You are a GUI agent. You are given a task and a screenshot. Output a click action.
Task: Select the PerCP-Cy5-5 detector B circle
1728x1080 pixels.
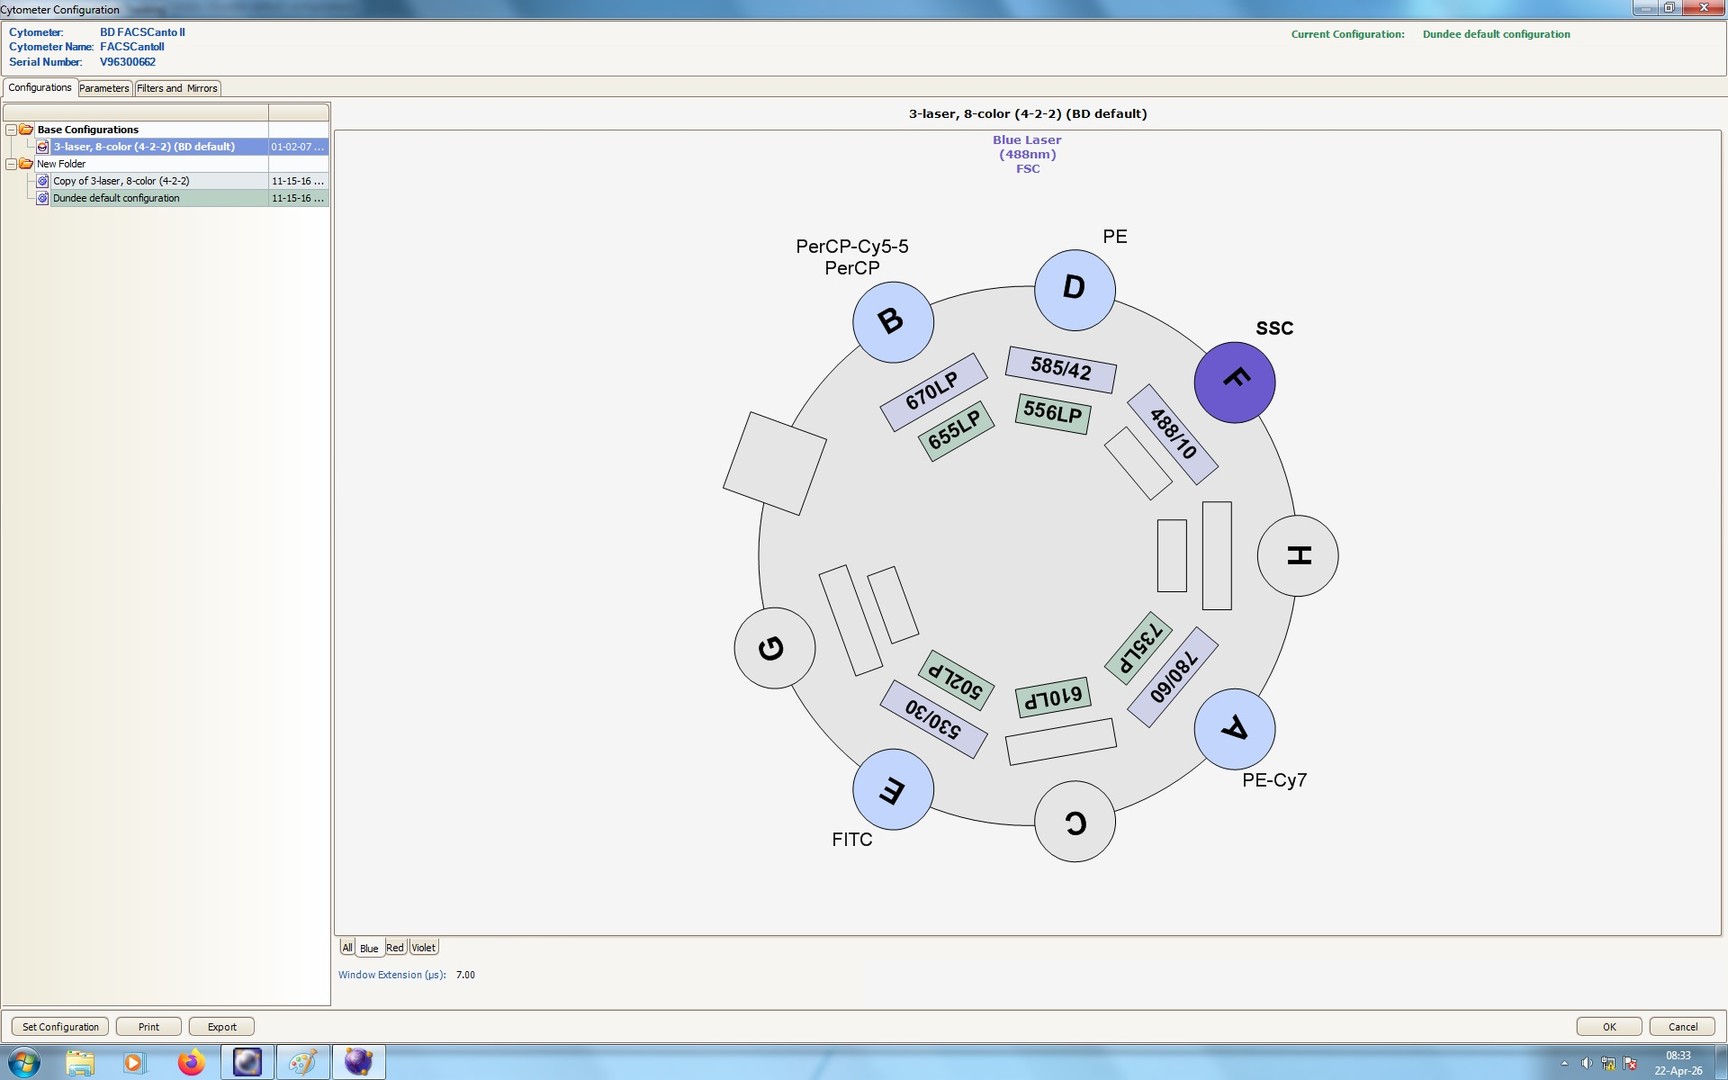tap(892, 322)
